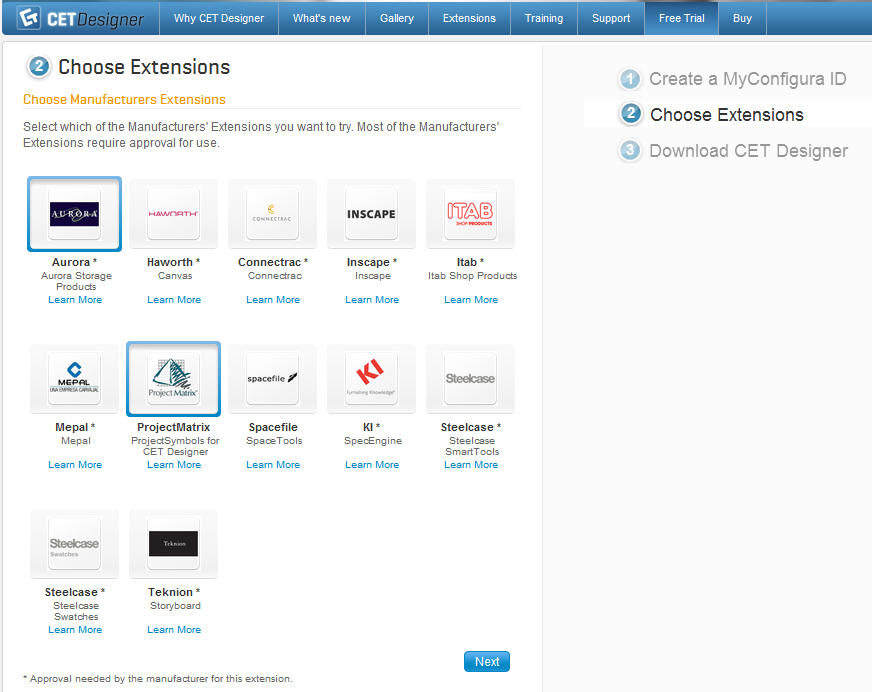Select the Aurora extension logo tile
Screen dimensions: 872x692
pos(75,214)
